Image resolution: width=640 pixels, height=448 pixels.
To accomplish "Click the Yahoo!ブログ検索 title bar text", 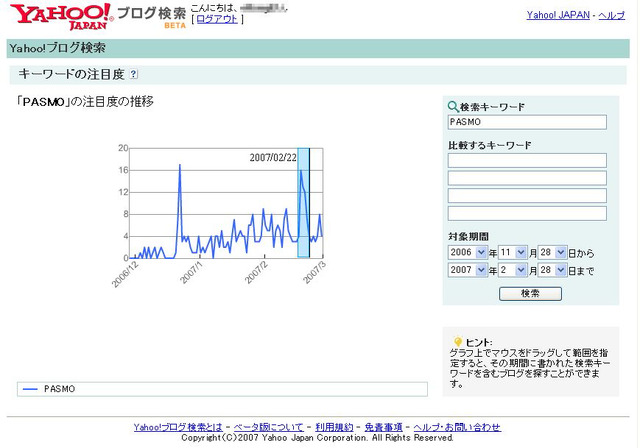I will coord(58,48).
